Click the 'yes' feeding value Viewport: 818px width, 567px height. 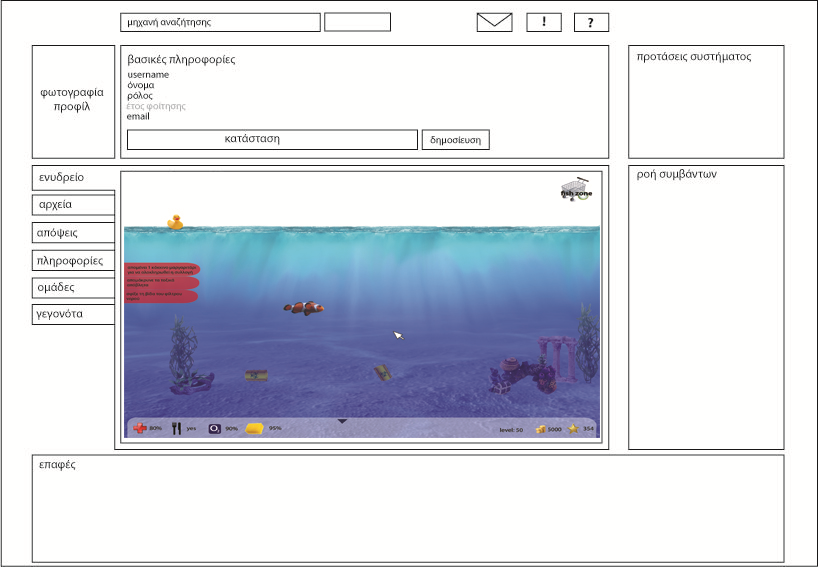tap(191, 428)
